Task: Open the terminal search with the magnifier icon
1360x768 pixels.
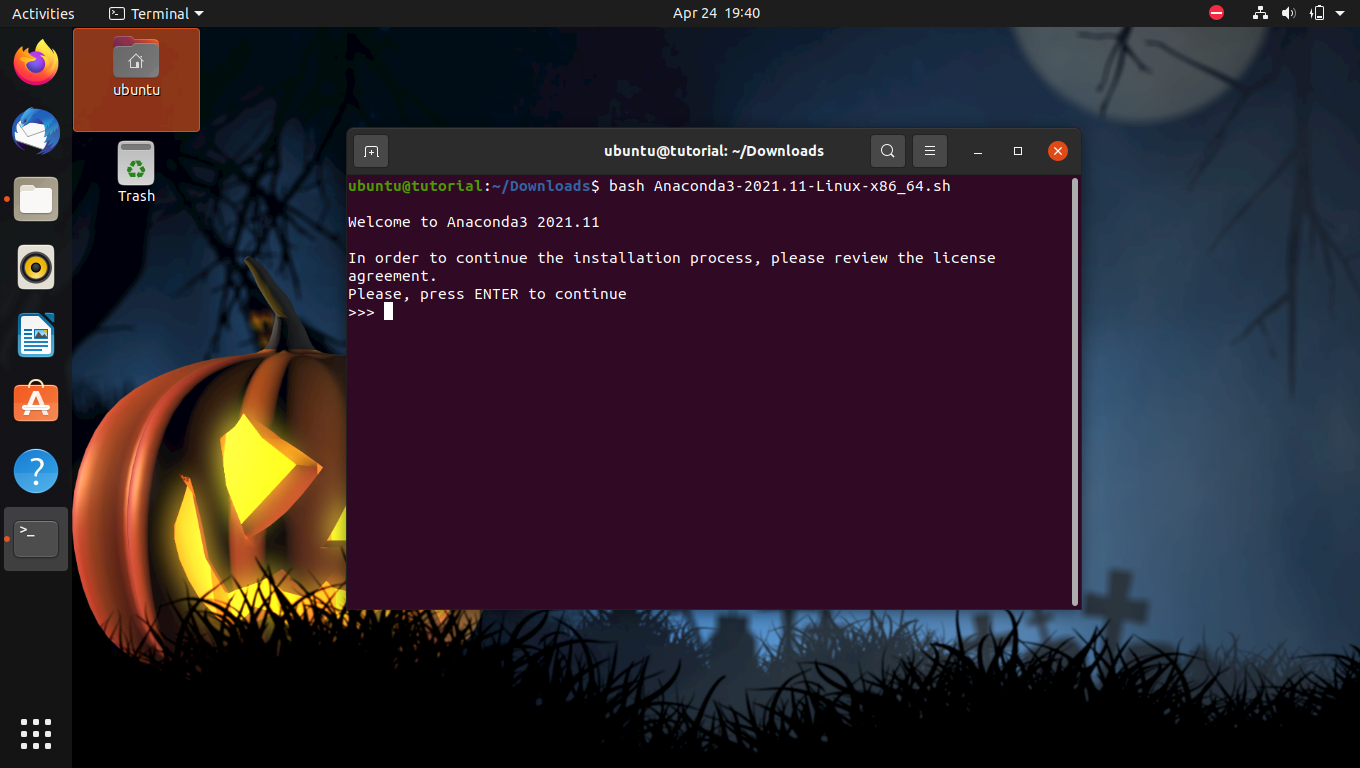Action: tap(887, 151)
